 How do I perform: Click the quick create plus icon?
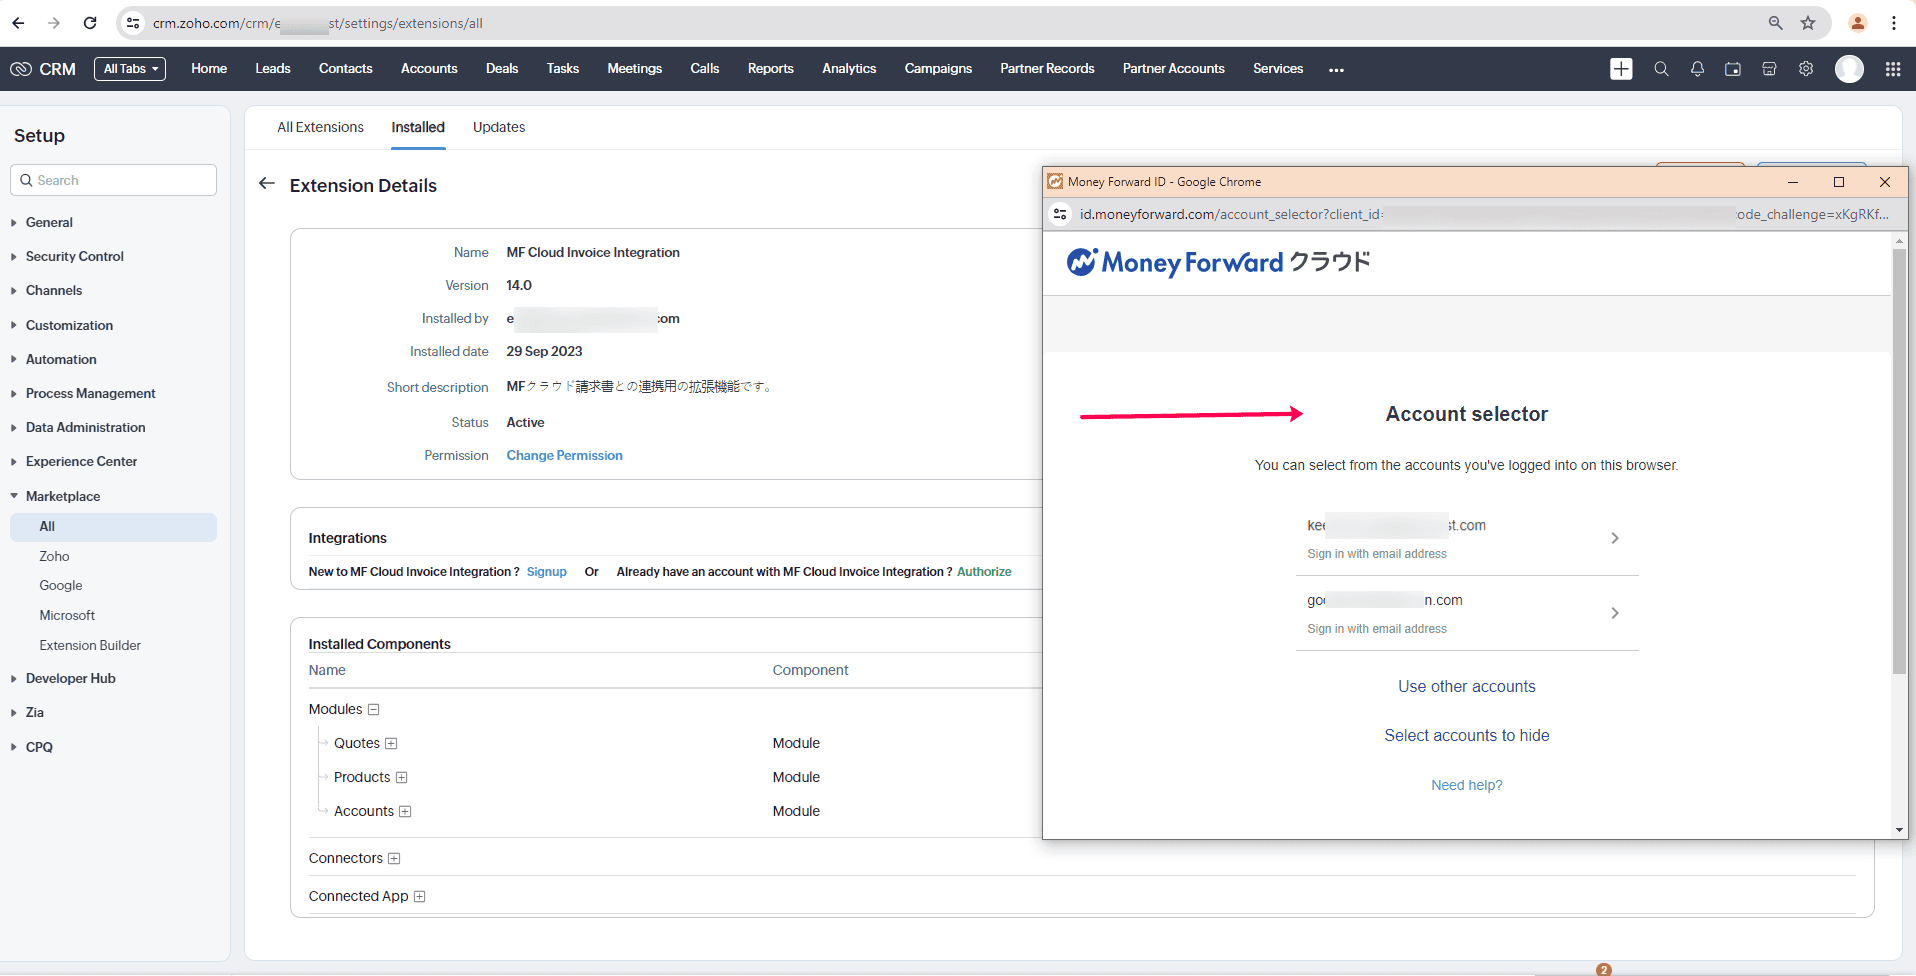click(1621, 69)
